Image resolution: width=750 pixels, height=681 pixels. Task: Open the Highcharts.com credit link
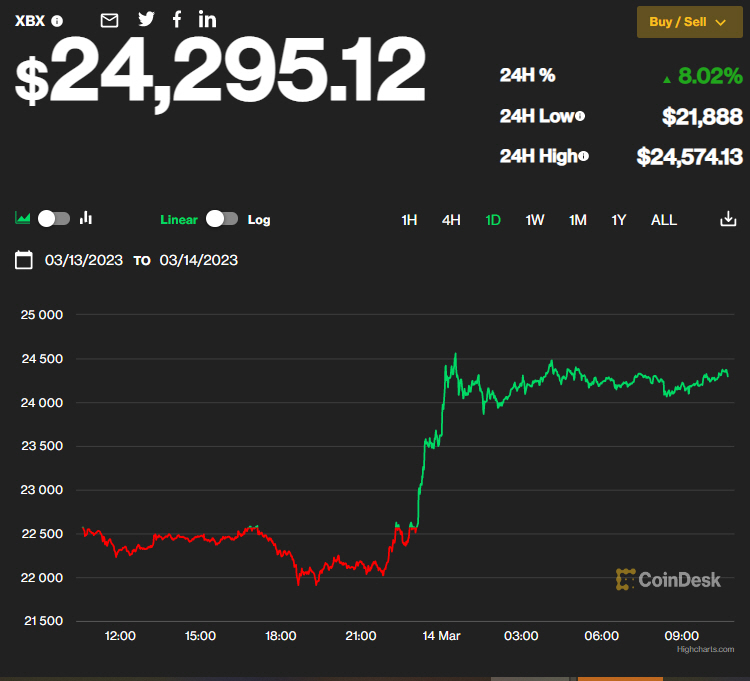click(705, 649)
